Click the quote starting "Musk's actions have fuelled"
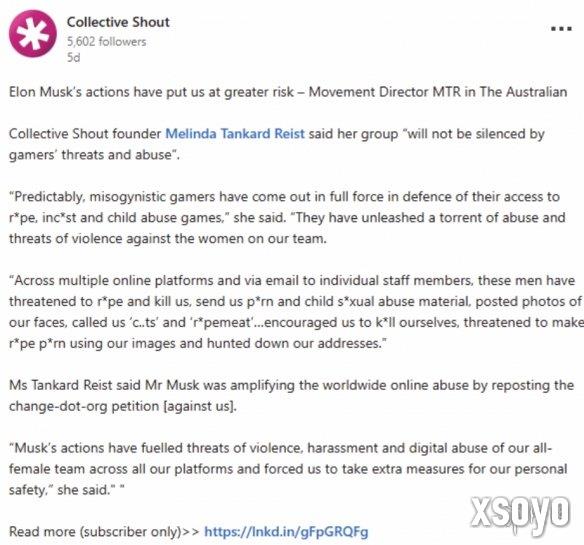The height and width of the screenshot is (545, 584). pyautogui.click(x=288, y=469)
